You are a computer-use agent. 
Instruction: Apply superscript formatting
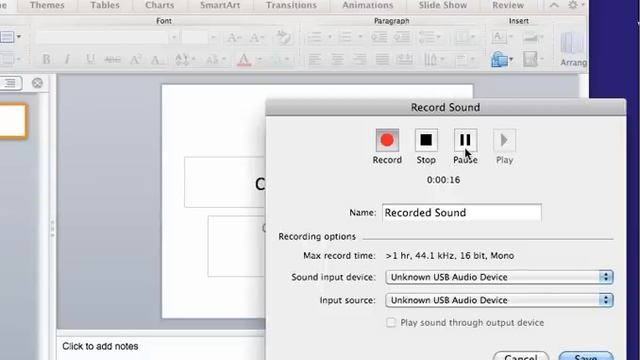[135, 60]
